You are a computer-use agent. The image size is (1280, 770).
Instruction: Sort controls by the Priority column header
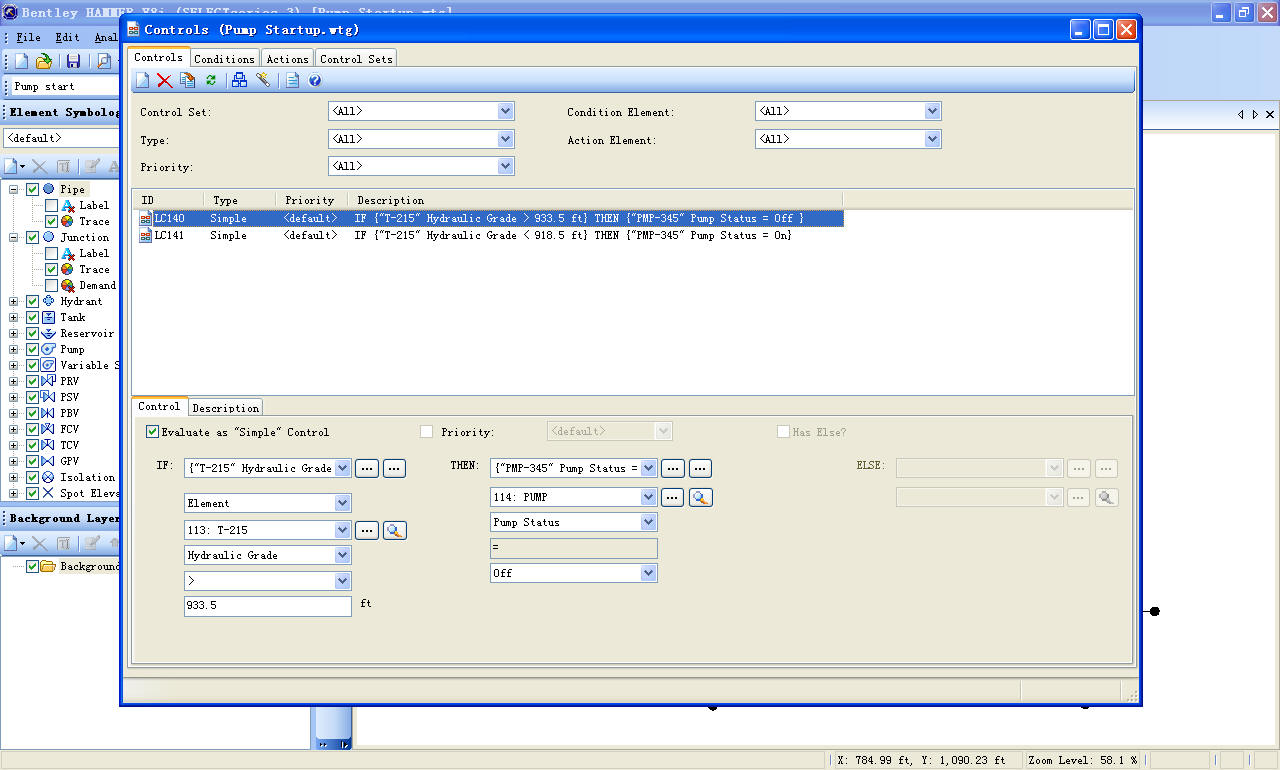pos(311,200)
